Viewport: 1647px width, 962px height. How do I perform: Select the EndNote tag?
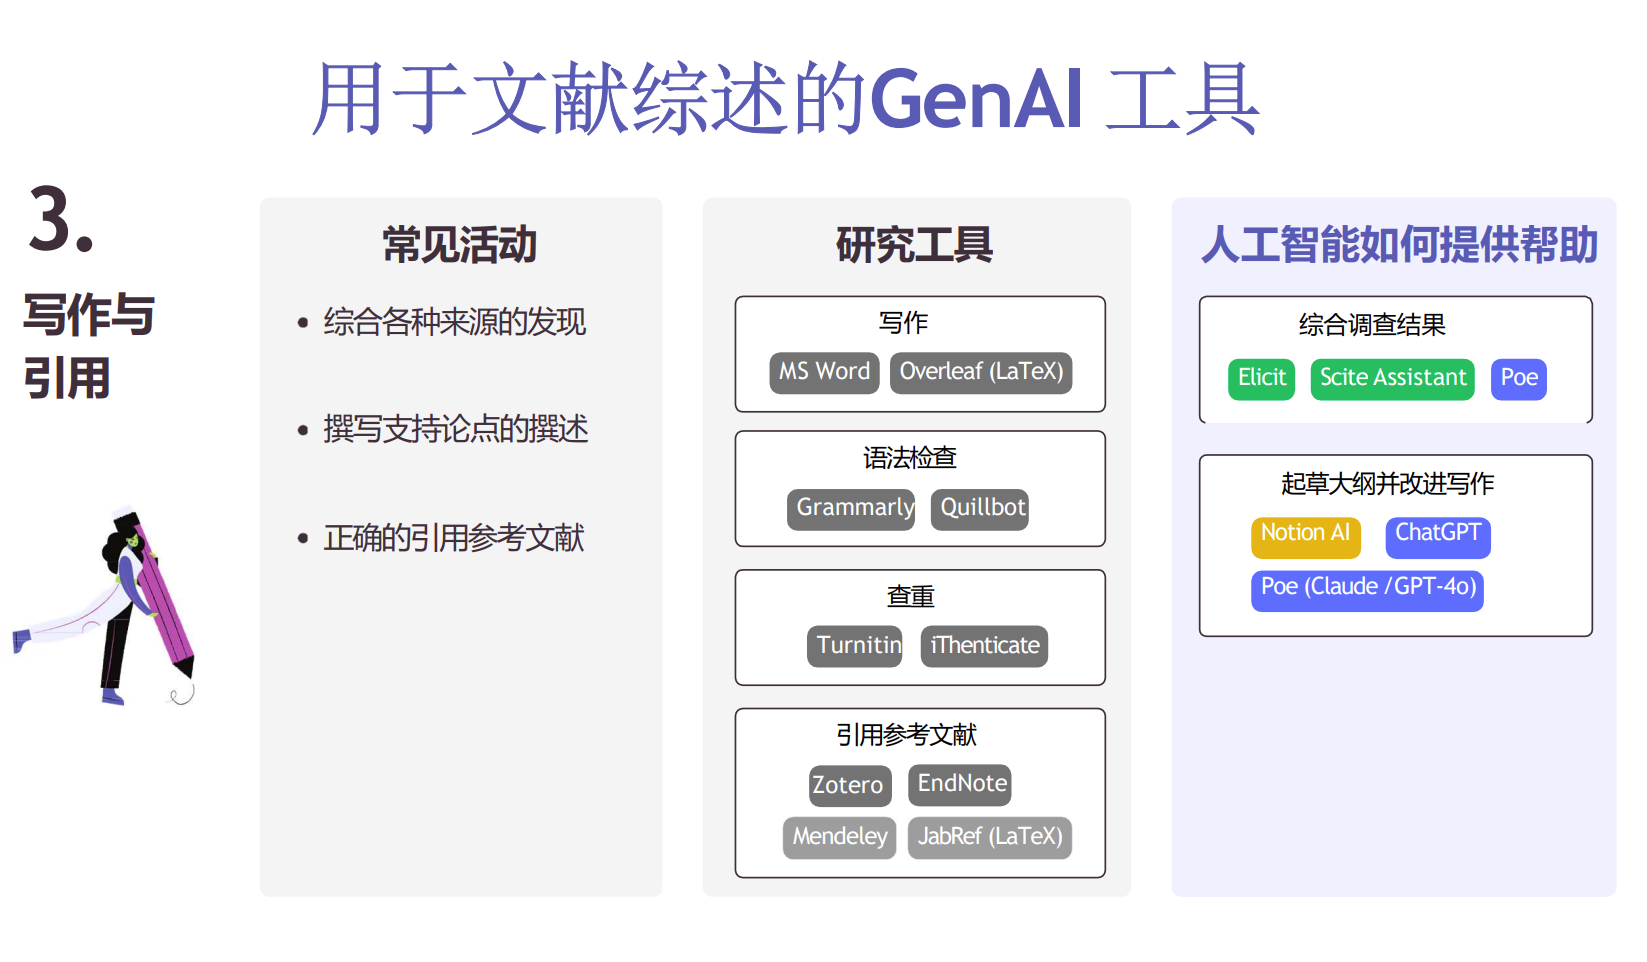960,784
